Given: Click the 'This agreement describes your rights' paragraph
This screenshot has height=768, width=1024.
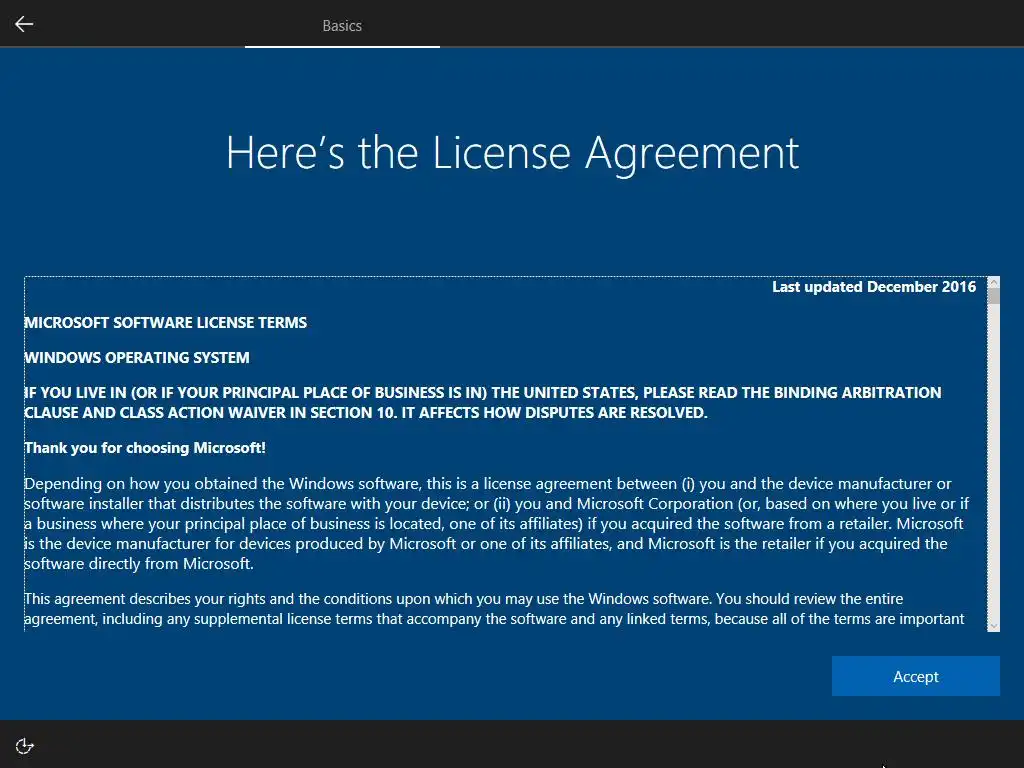Looking at the screenshot, I should click(494, 609).
